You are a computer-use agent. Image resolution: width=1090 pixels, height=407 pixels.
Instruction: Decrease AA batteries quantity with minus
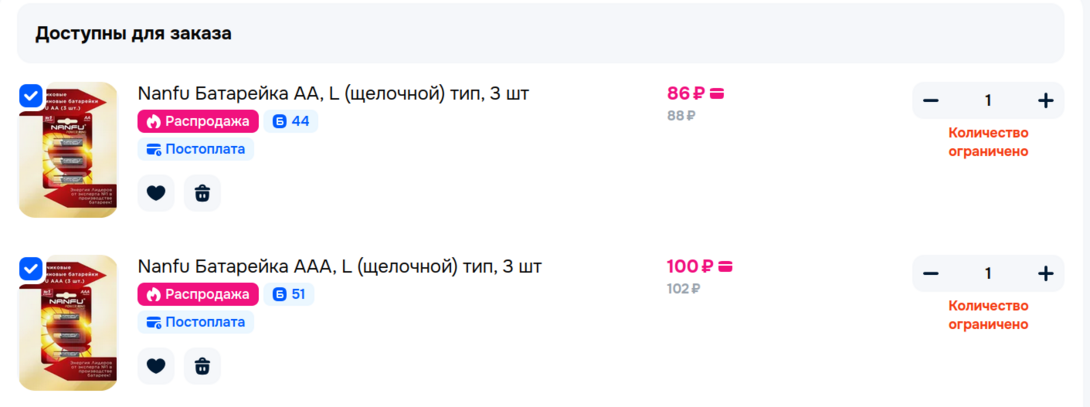(931, 100)
